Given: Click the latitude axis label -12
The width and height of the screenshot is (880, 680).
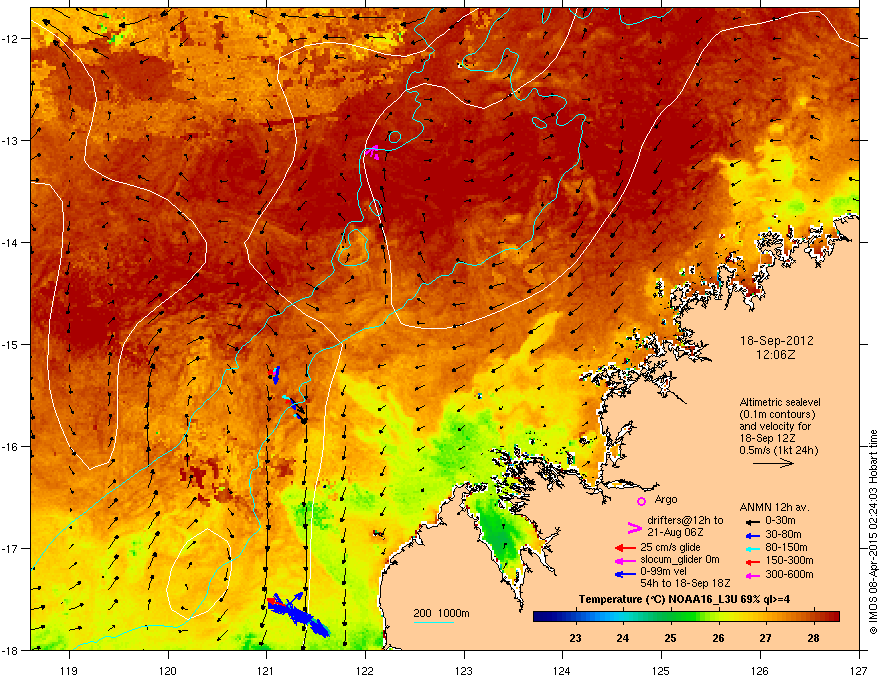Looking at the screenshot, I should [x=10, y=39].
